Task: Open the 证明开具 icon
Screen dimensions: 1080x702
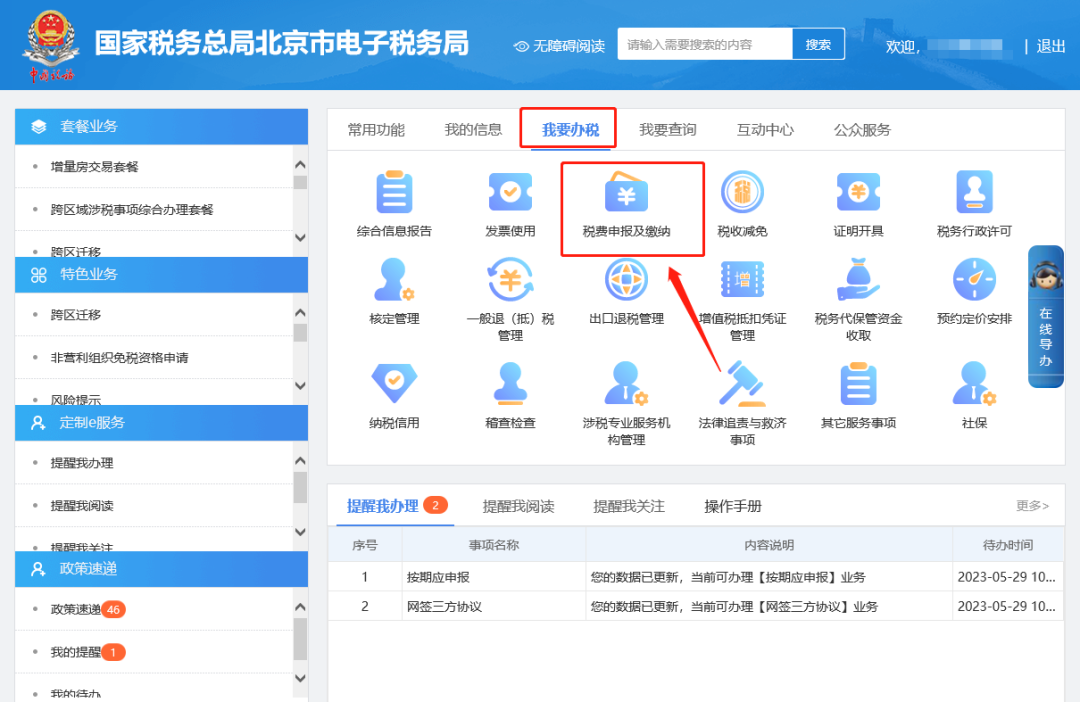Action: pyautogui.click(x=858, y=192)
